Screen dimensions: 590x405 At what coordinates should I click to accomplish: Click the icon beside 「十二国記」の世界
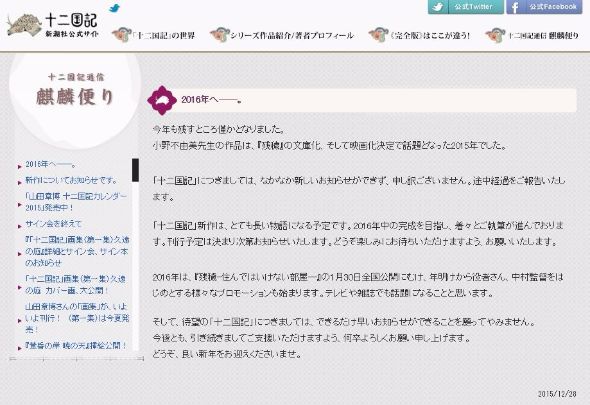[122, 35]
